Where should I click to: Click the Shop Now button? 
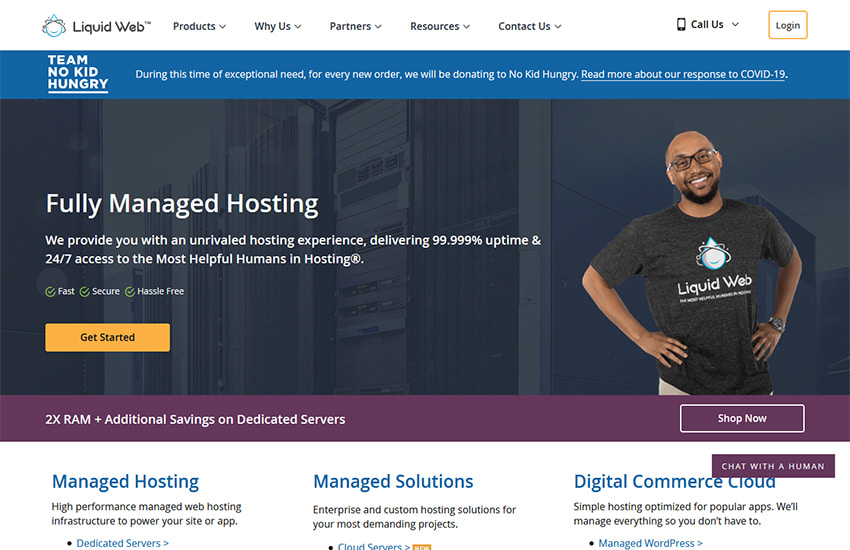[x=742, y=418]
